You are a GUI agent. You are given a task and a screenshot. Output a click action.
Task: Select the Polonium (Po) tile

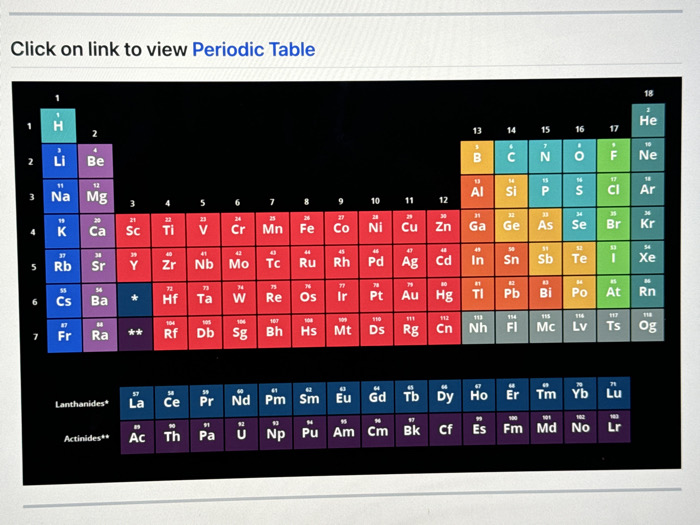pyautogui.click(x=580, y=292)
